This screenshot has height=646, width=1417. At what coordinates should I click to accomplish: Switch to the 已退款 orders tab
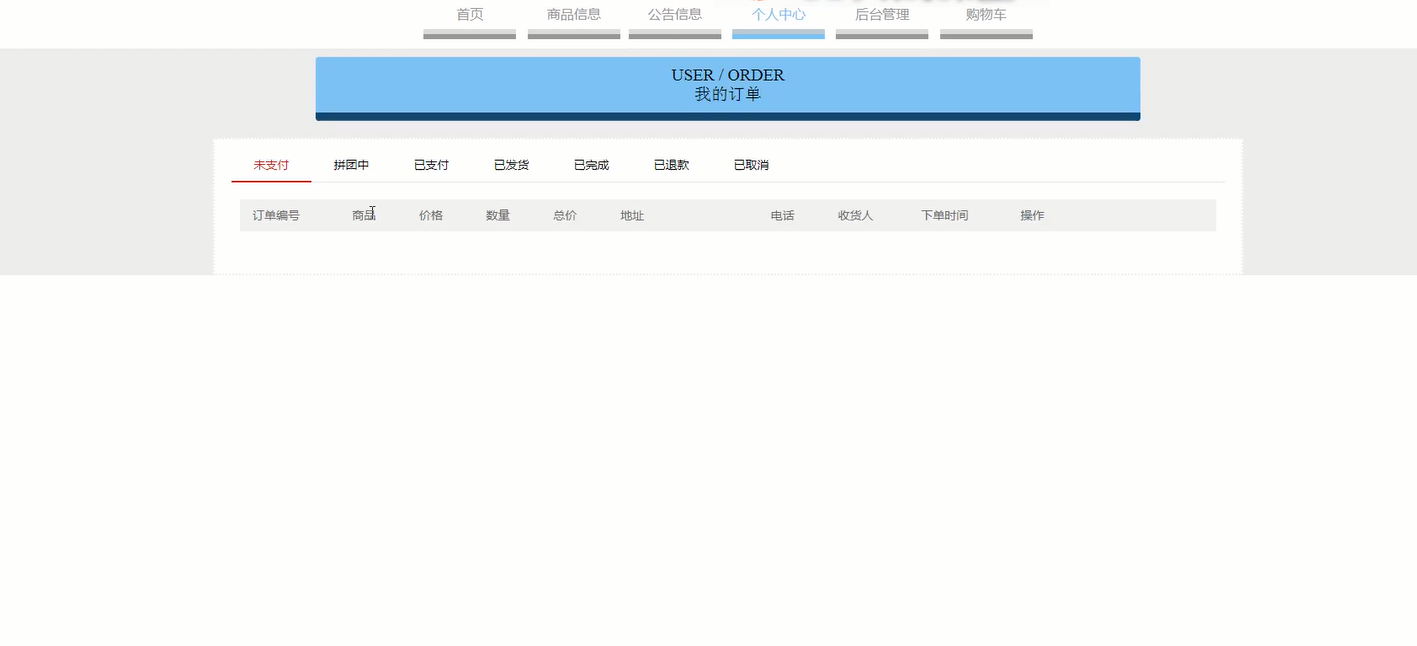(671, 165)
